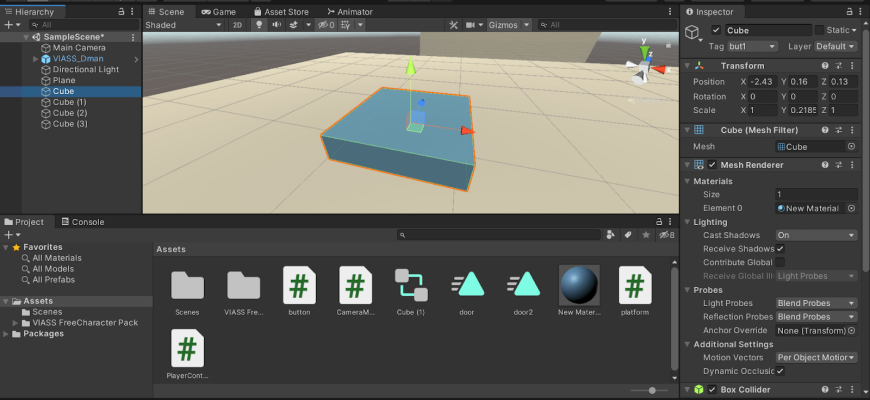The height and width of the screenshot is (400, 870).
Task: Select the New Material sphere thumbnail
Action: click(x=579, y=285)
